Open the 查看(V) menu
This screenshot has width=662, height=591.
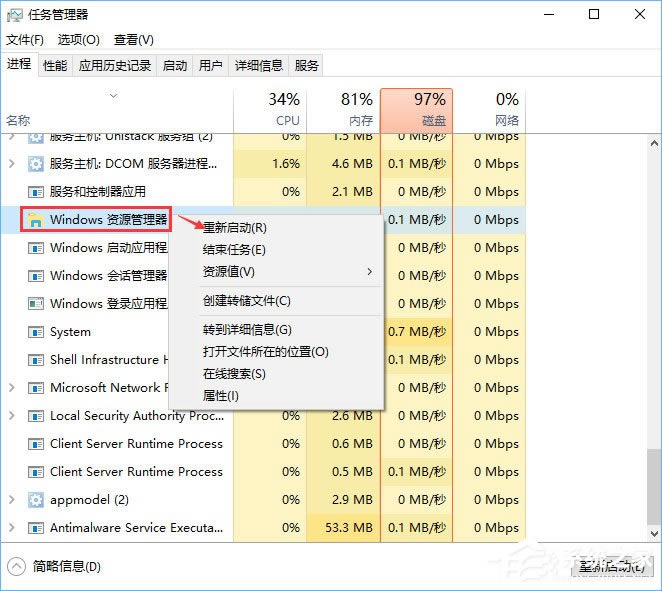(x=133, y=40)
